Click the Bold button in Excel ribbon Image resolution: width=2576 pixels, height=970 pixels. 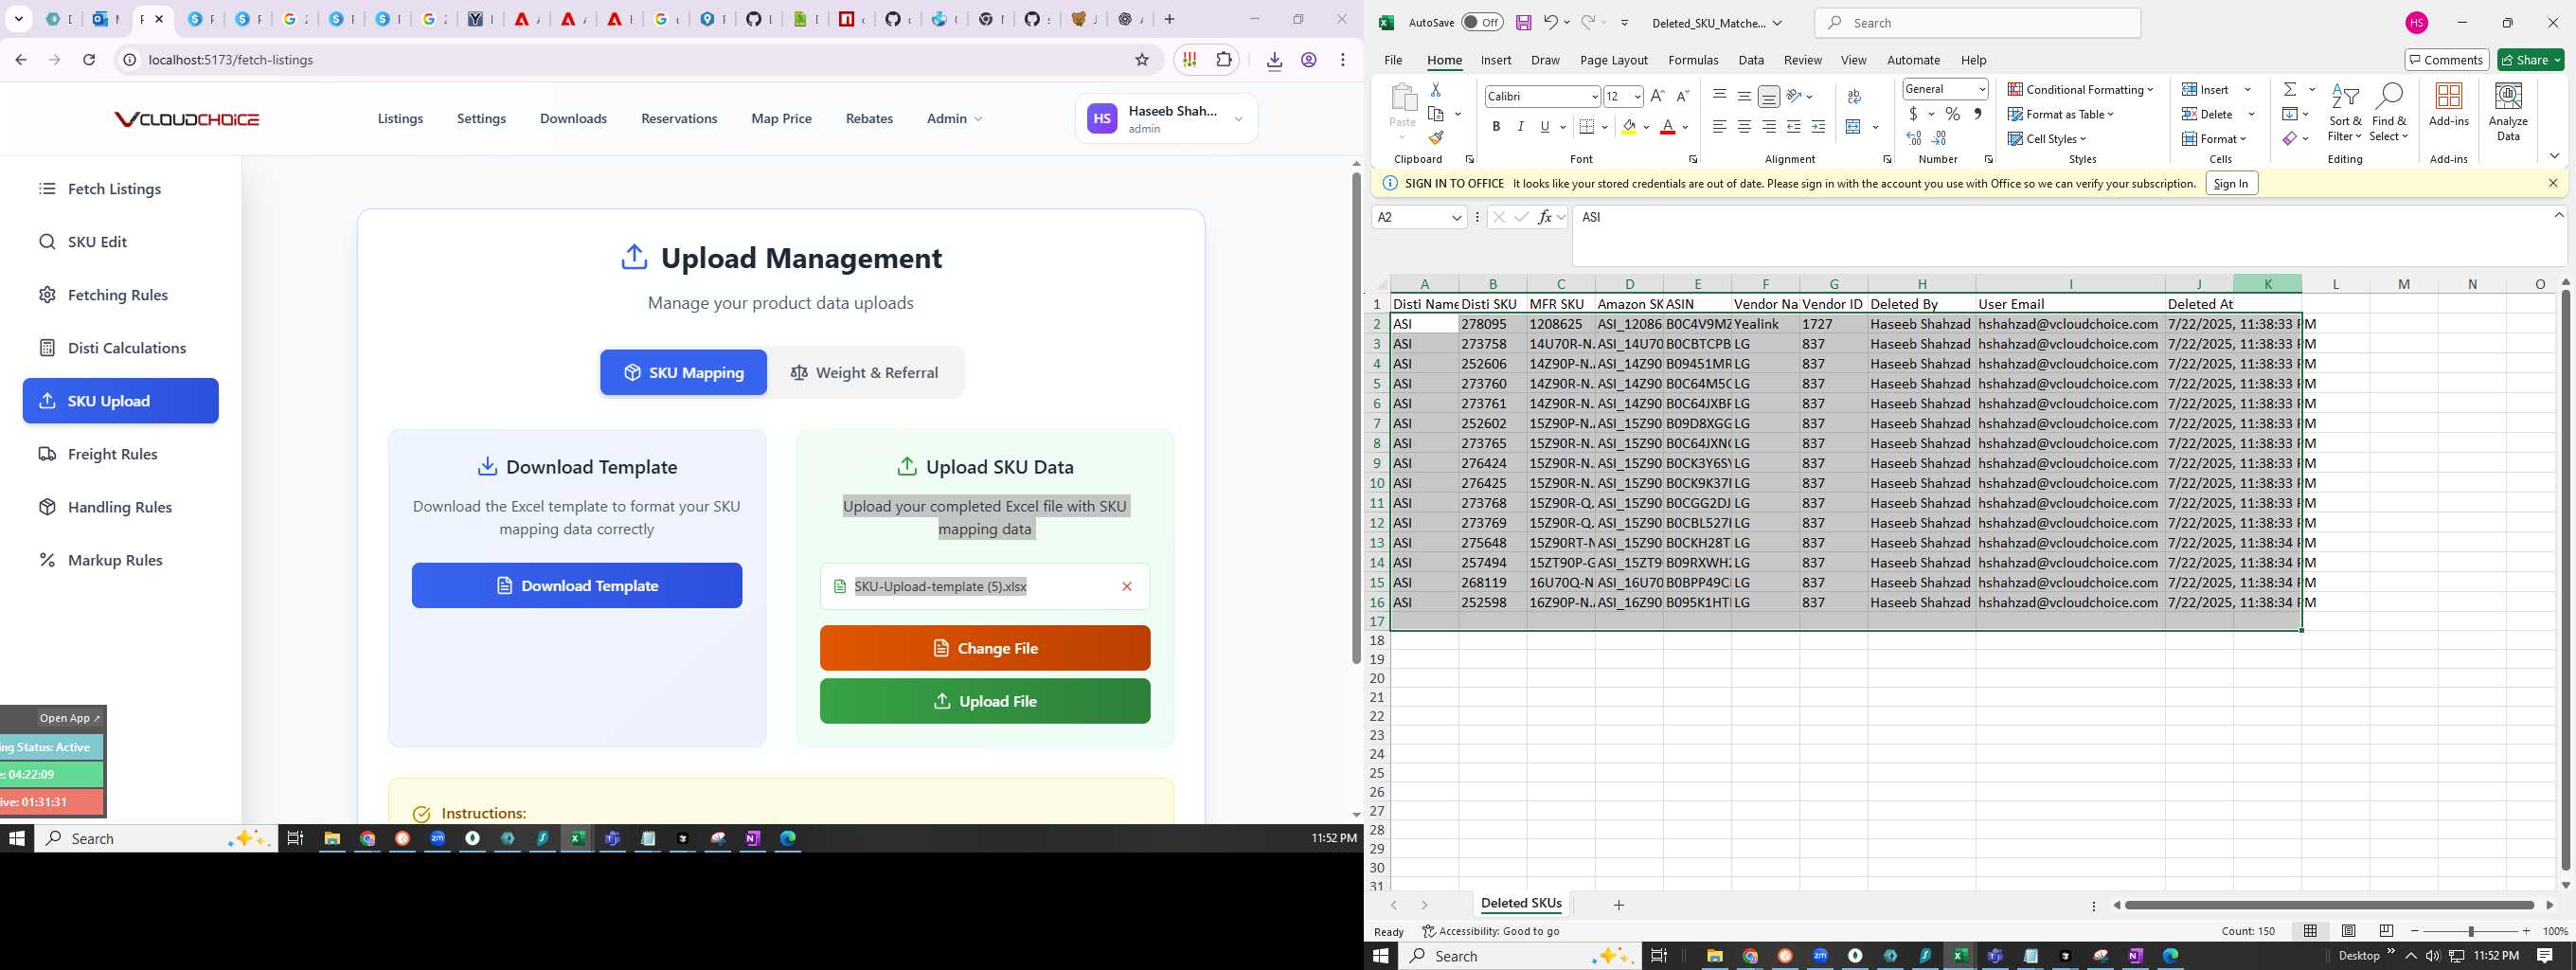tap(1496, 127)
